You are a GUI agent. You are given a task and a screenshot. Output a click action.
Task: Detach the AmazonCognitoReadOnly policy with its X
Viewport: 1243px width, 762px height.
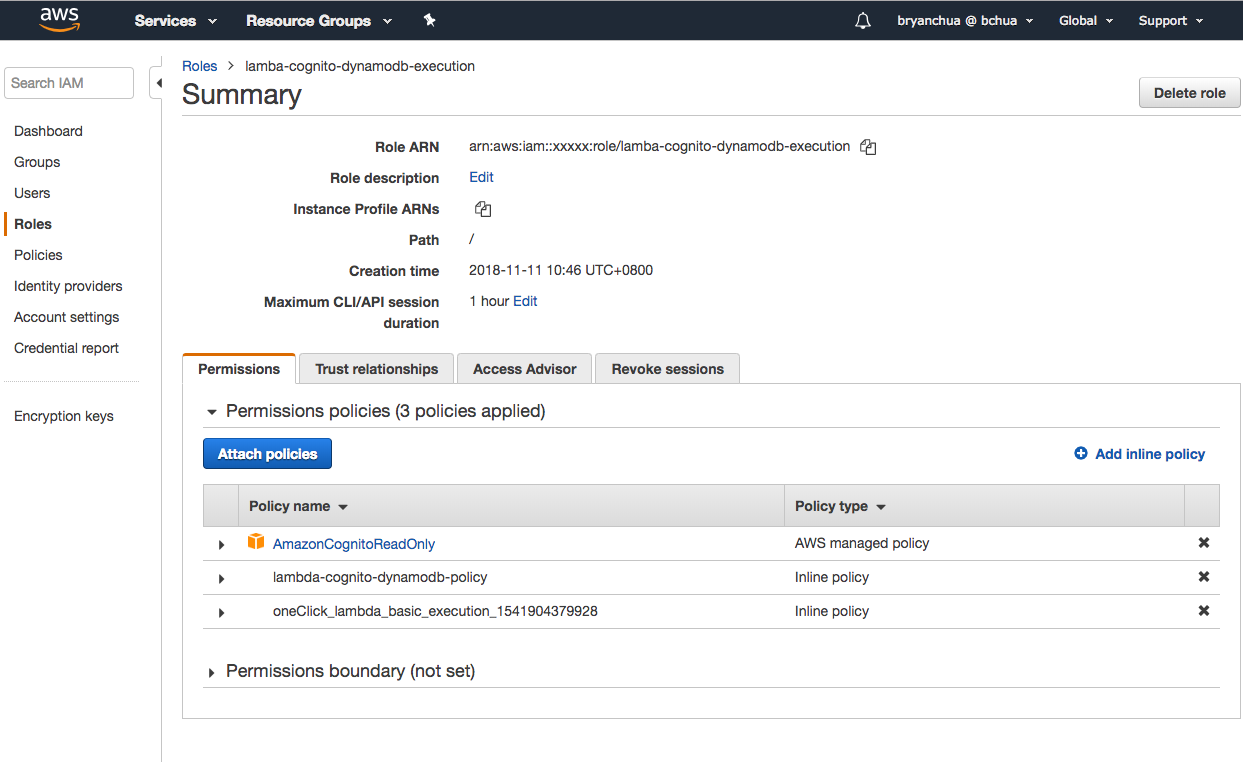[x=1204, y=543]
